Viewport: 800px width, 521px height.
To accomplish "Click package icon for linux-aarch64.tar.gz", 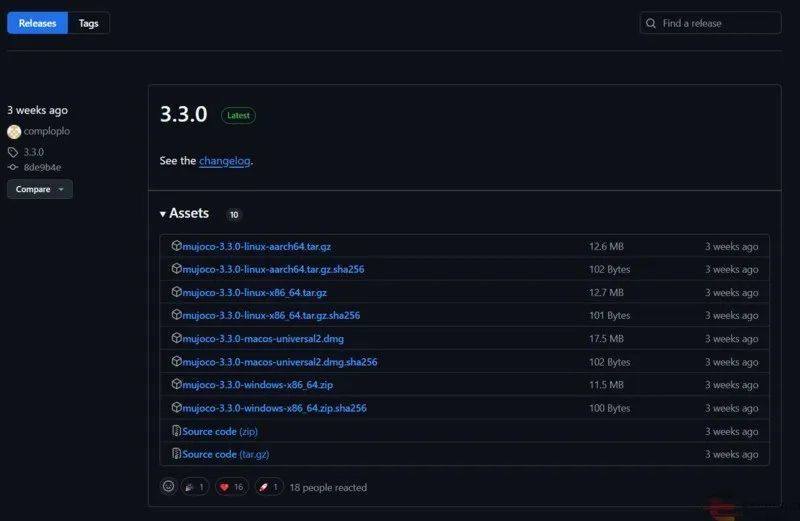I will pos(177,245).
